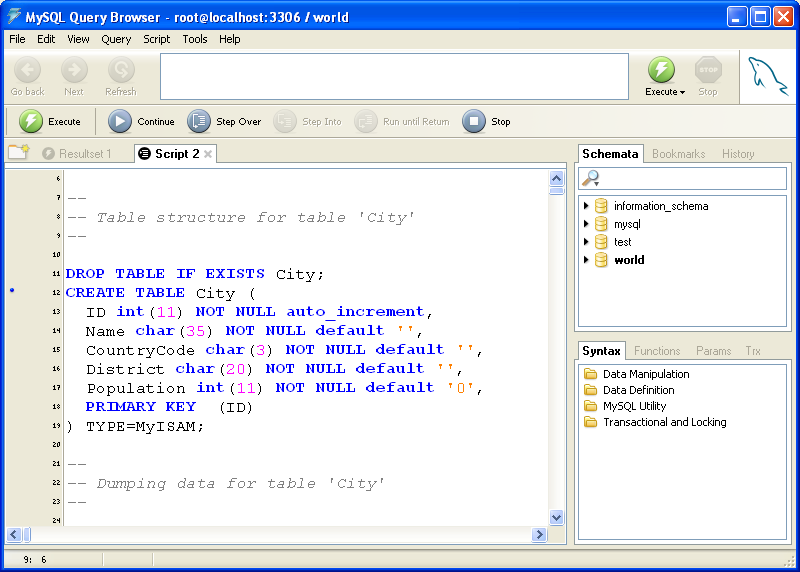Click the Refresh toolbar icon
800x572 pixels.
click(x=121, y=70)
